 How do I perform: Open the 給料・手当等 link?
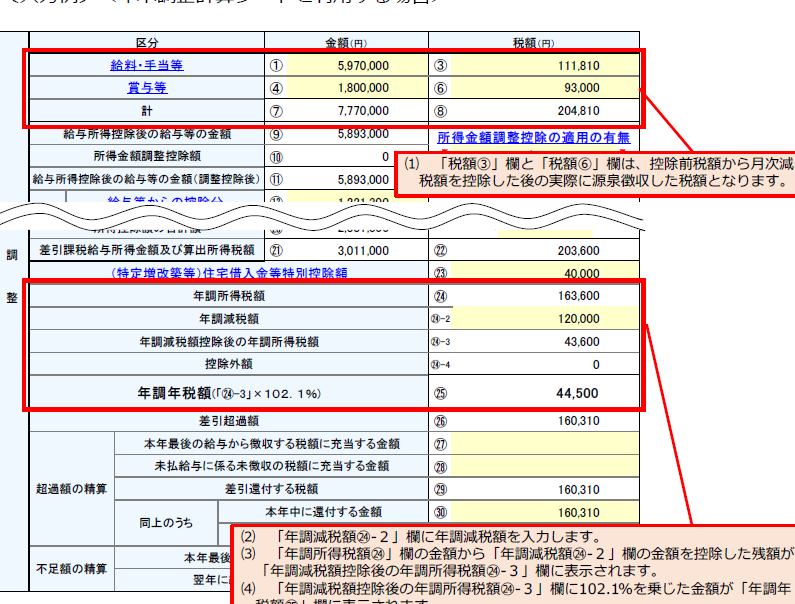pyautogui.click(x=146, y=65)
